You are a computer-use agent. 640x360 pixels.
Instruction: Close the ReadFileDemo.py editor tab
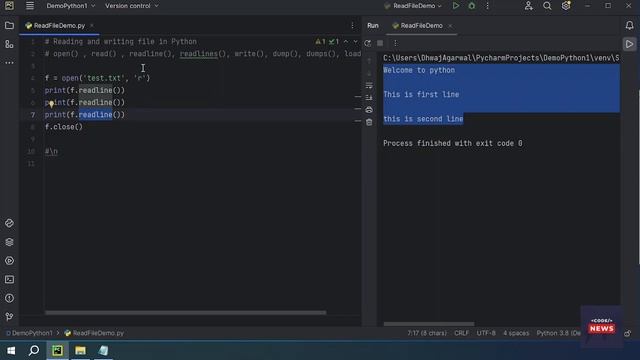92,26
